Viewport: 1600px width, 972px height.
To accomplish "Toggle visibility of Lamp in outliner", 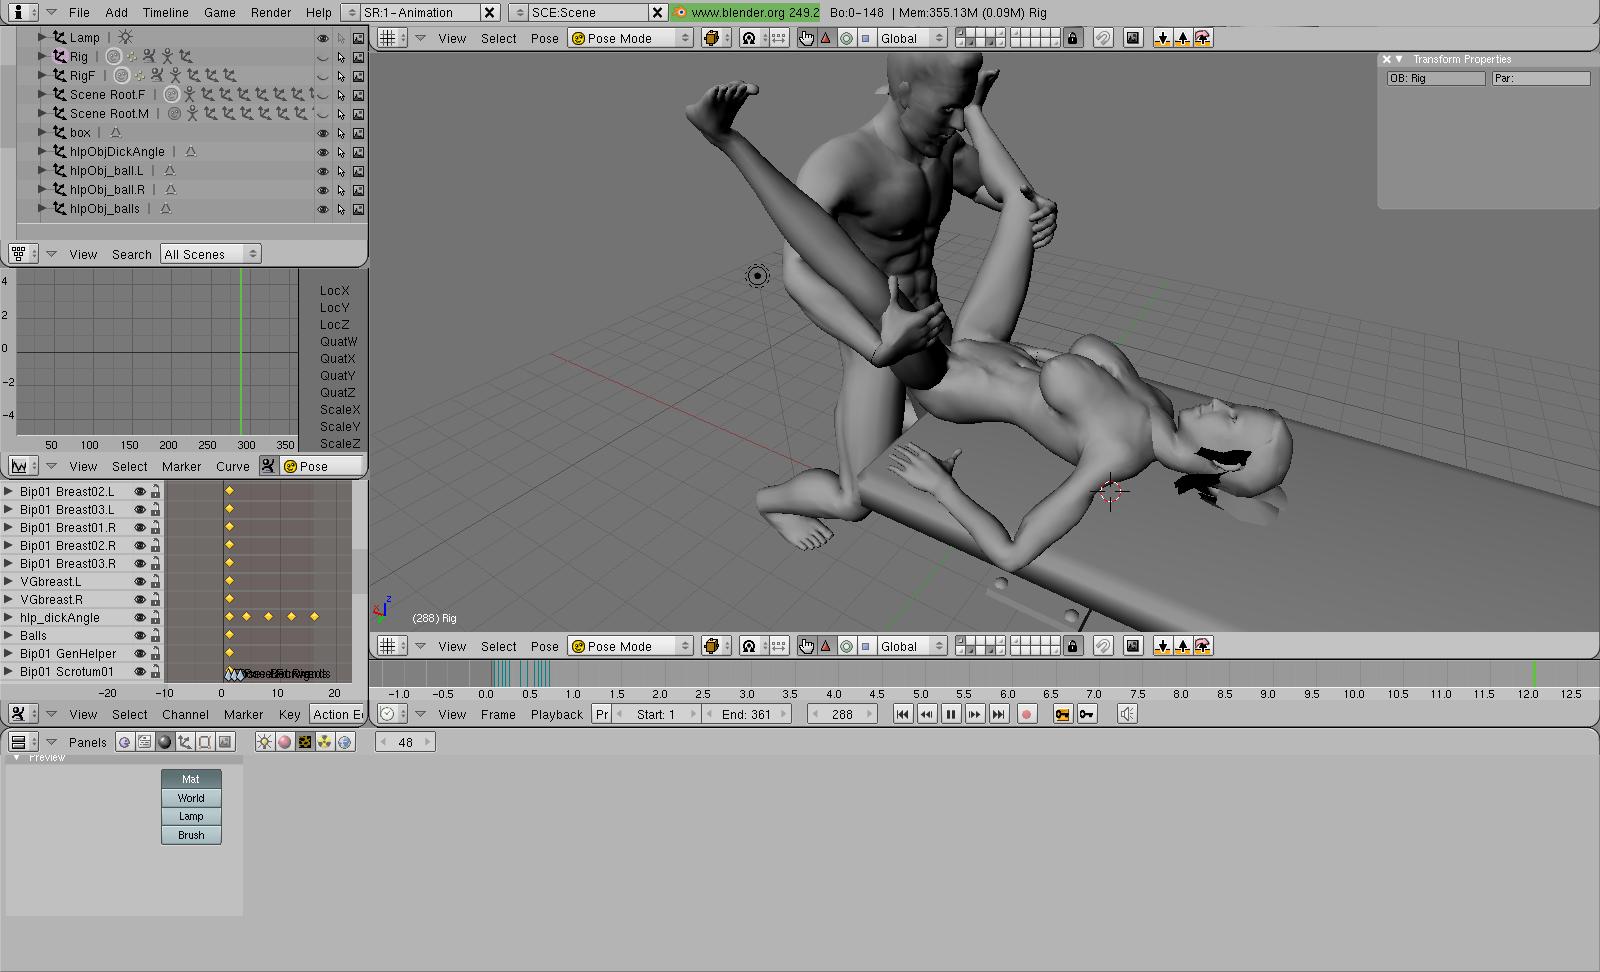I will [x=322, y=38].
